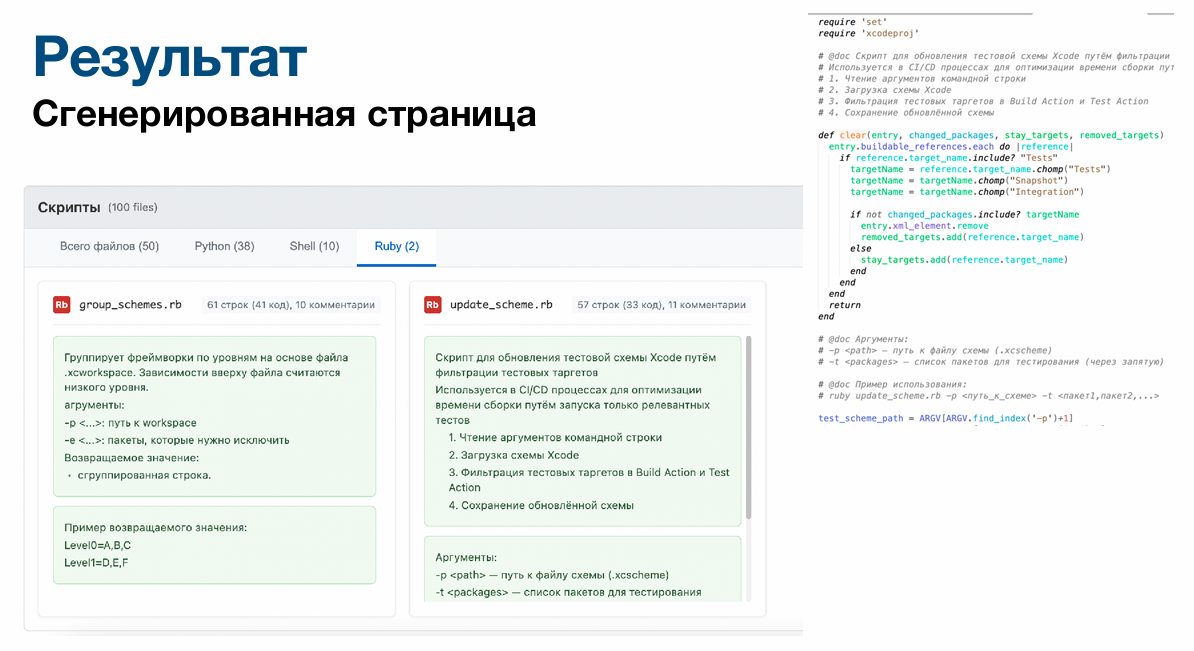
Task: Click the Ruby icon next to group_schemes.rb
Action: (62, 305)
